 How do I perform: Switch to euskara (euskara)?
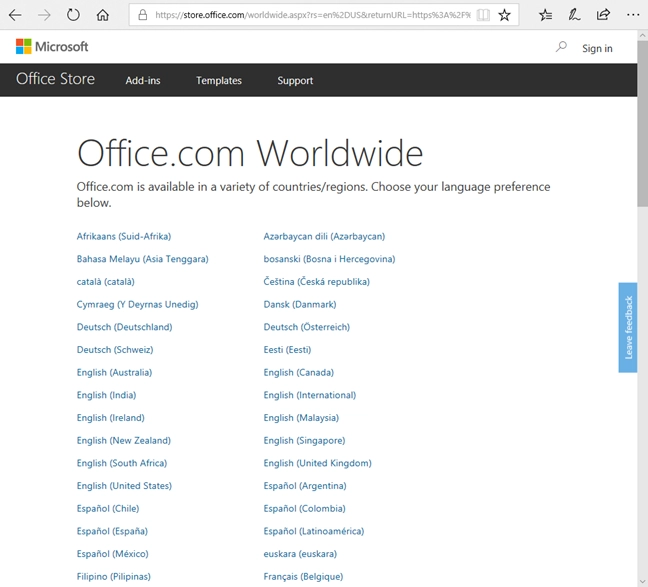[300, 554]
